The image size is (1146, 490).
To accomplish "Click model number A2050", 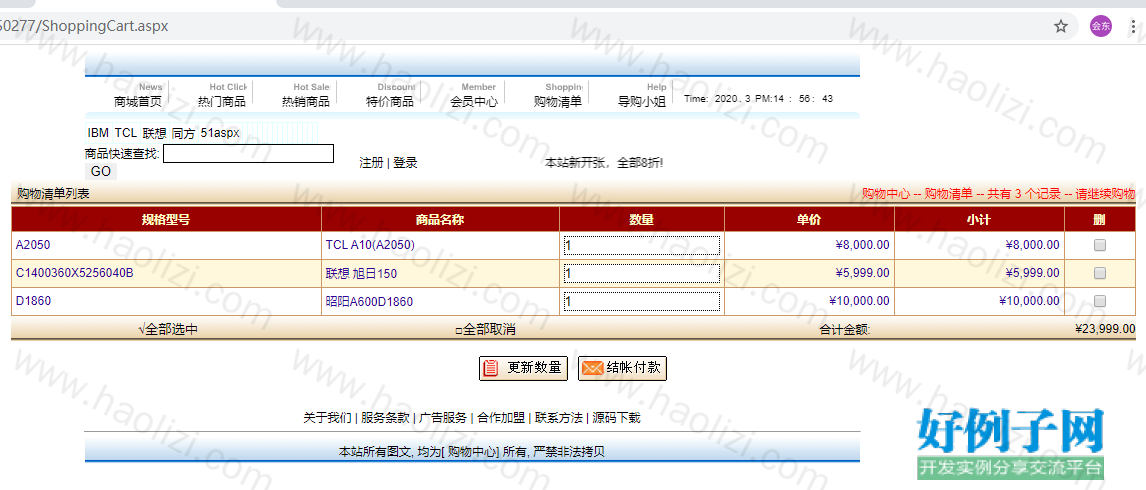I will click(33, 245).
